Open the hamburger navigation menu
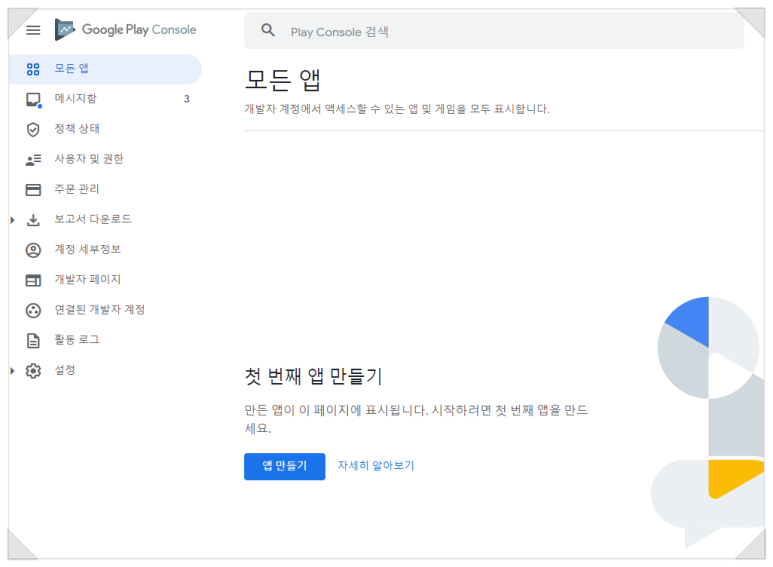The height and width of the screenshot is (567, 773). click(x=33, y=30)
